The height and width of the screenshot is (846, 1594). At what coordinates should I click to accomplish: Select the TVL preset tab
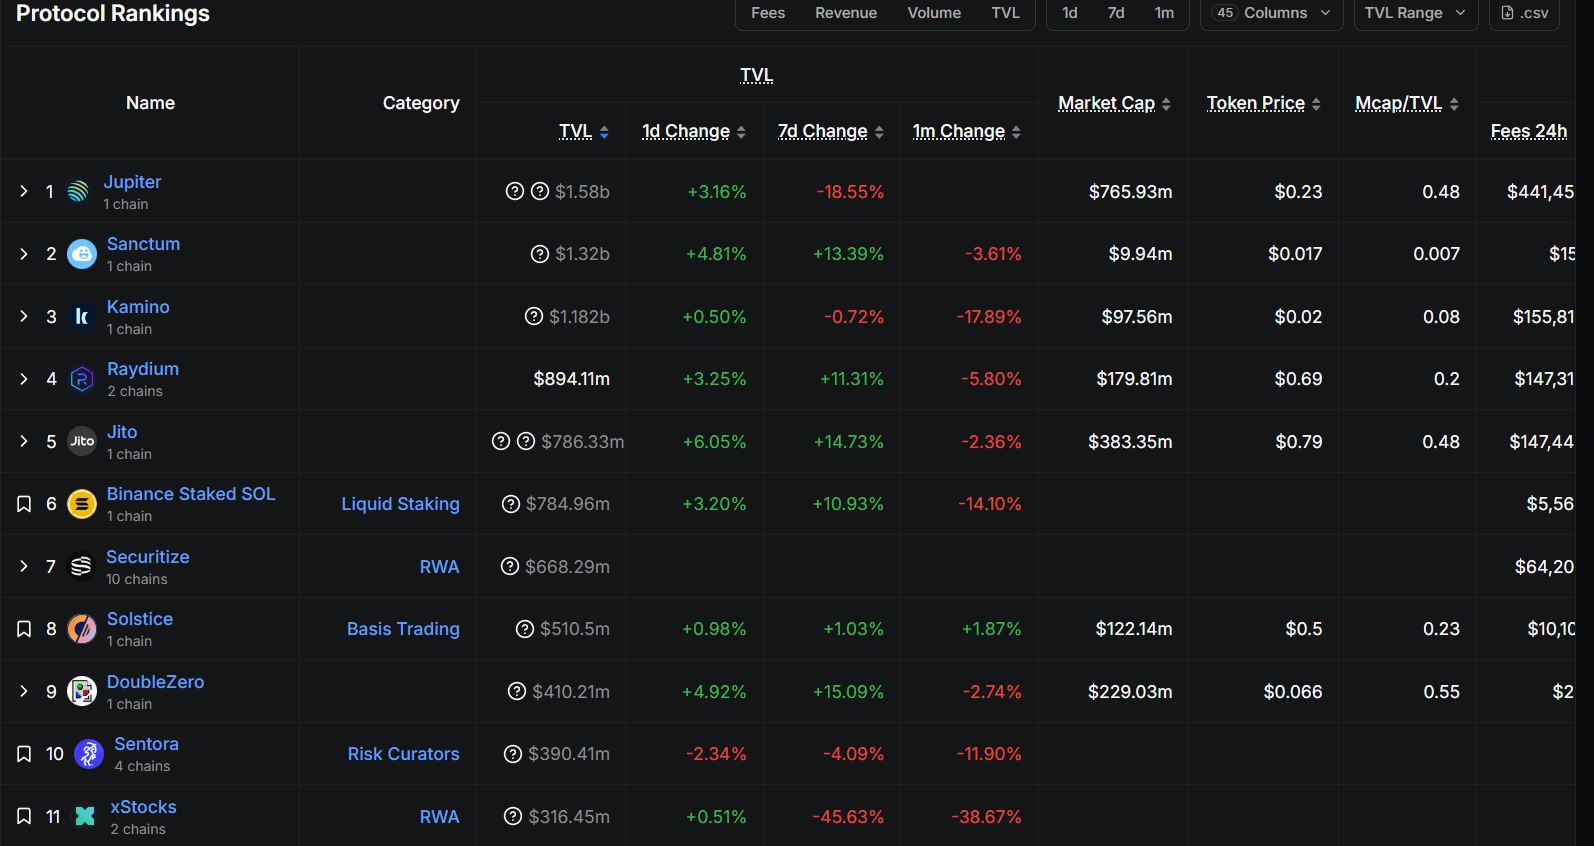1006,13
